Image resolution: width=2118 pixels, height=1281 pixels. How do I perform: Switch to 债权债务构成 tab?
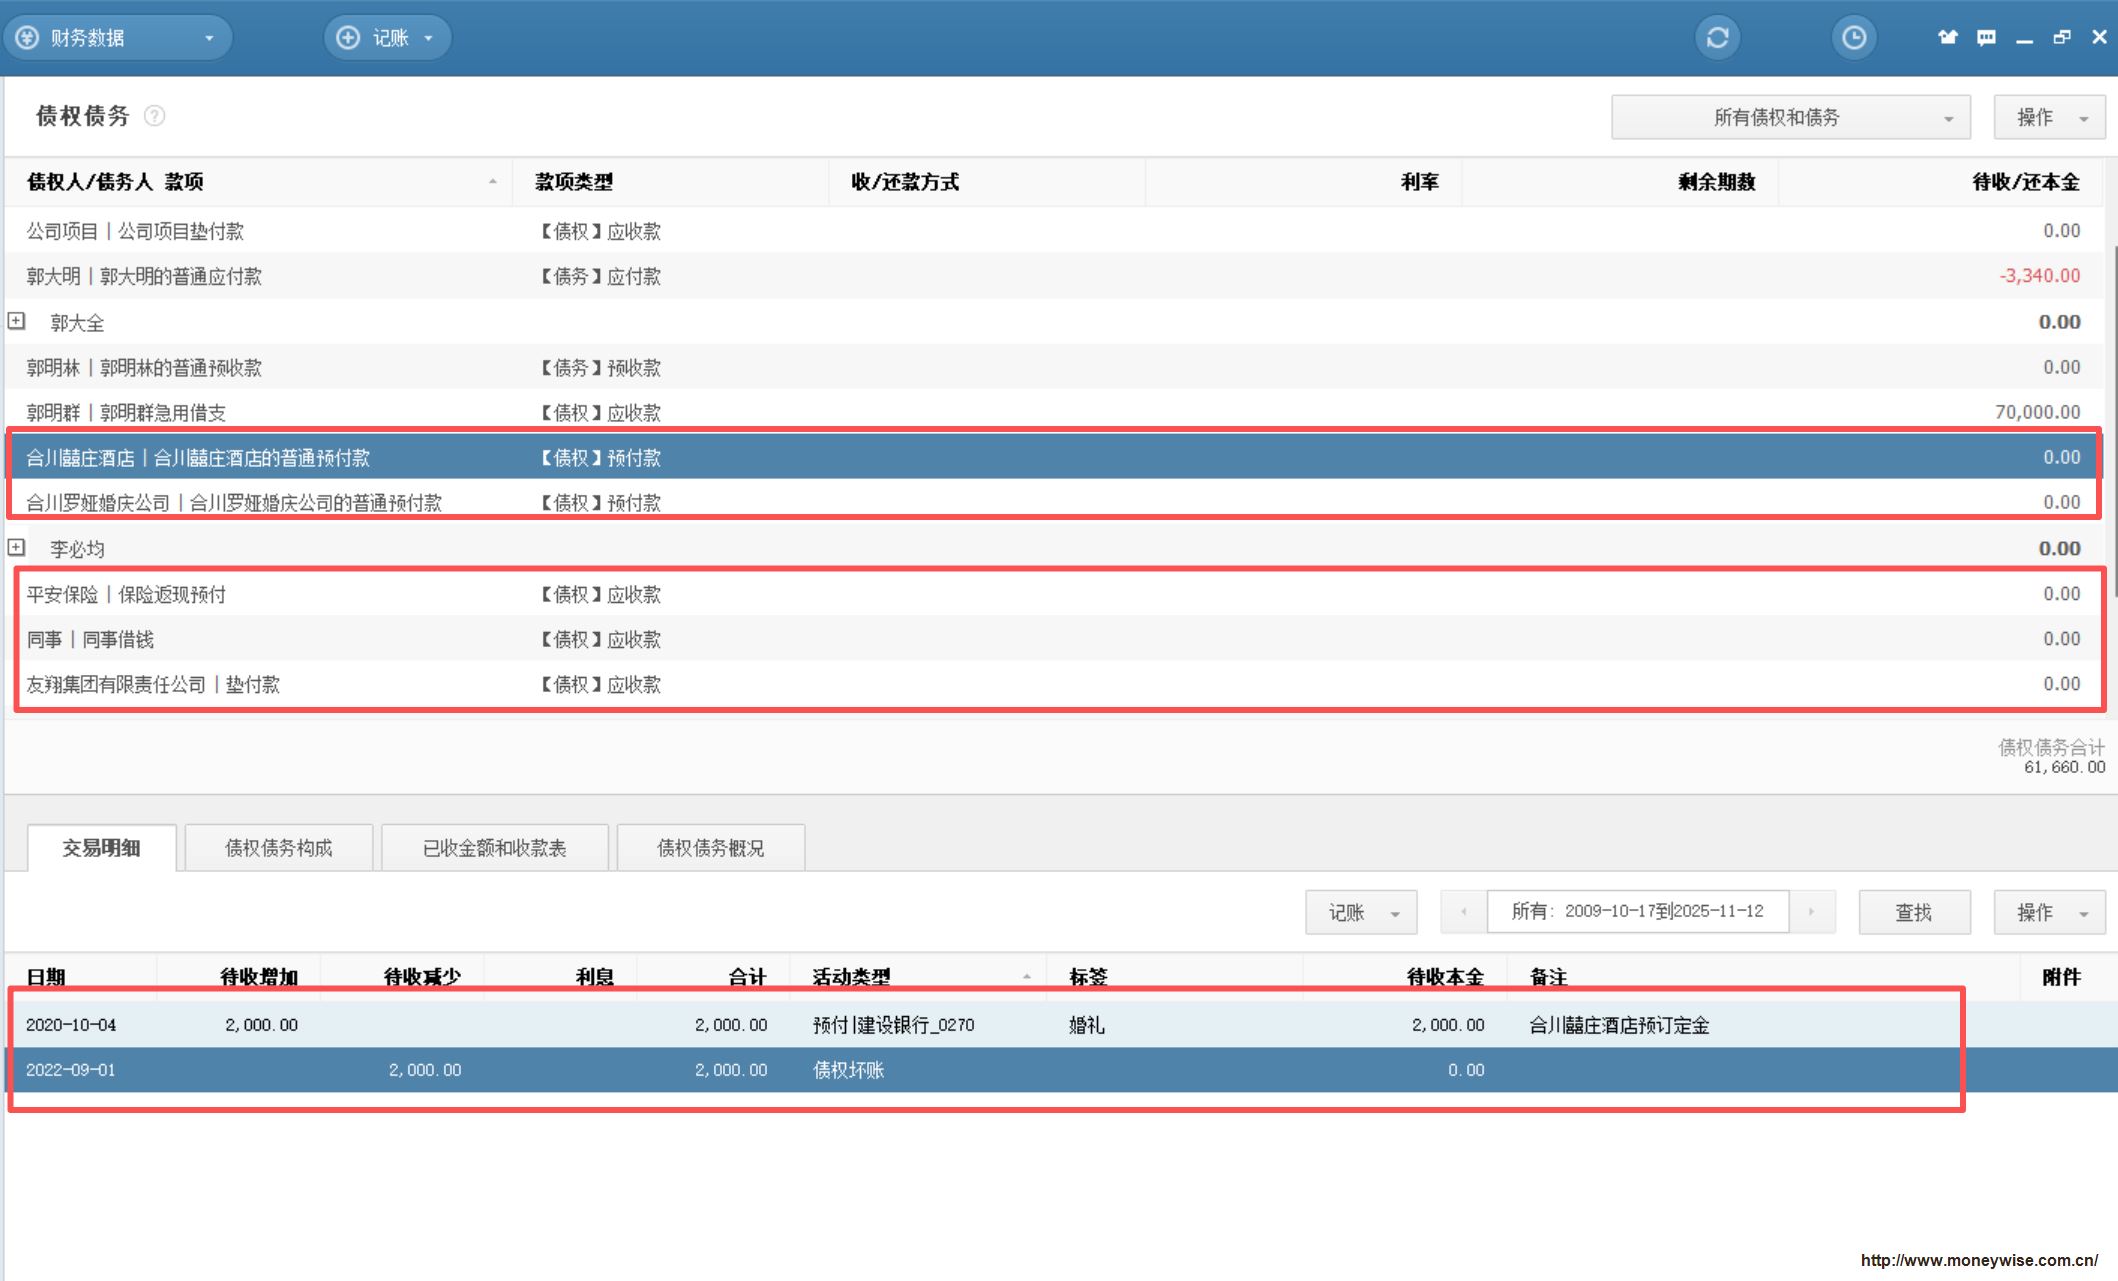point(278,848)
